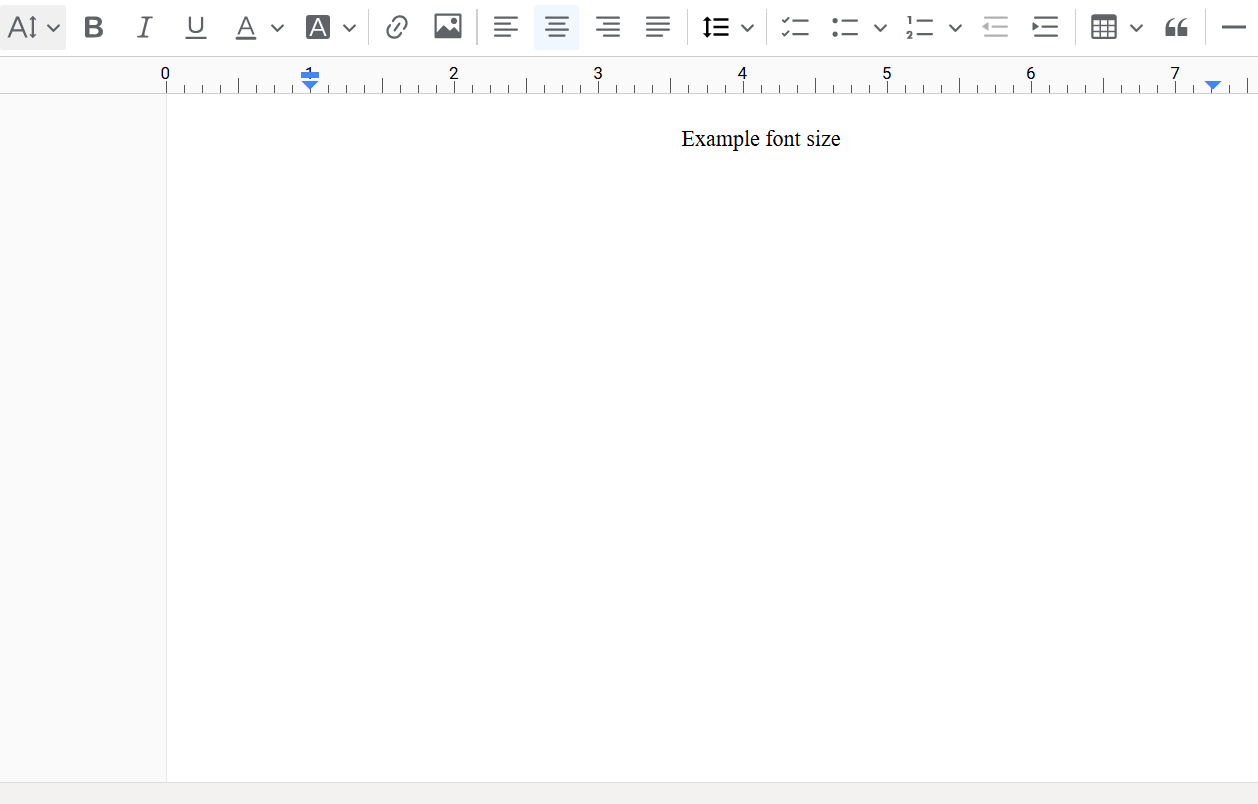Viewport: 1258px width, 804px height.
Task: Insert a table with grid icon
Action: click(x=1104, y=28)
